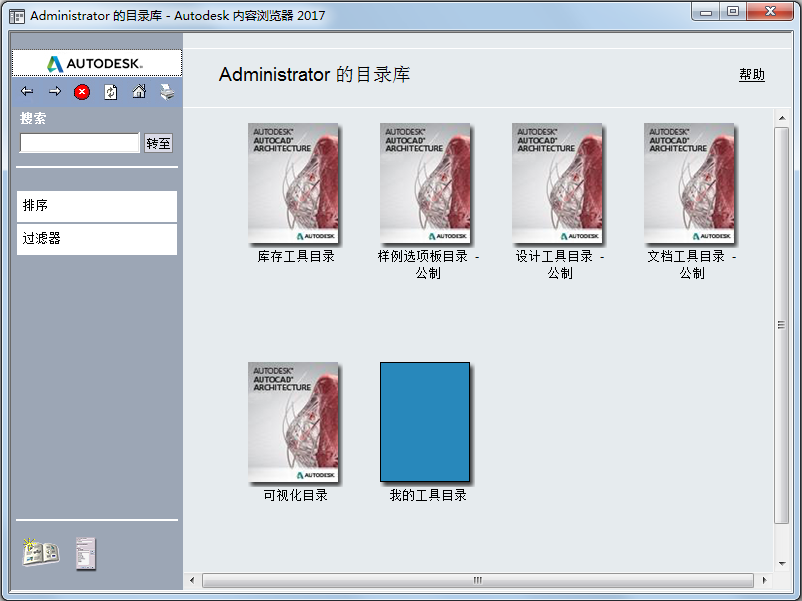Click the horizontal scrollbar thumb
The image size is (802, 601).
[478, 580]
